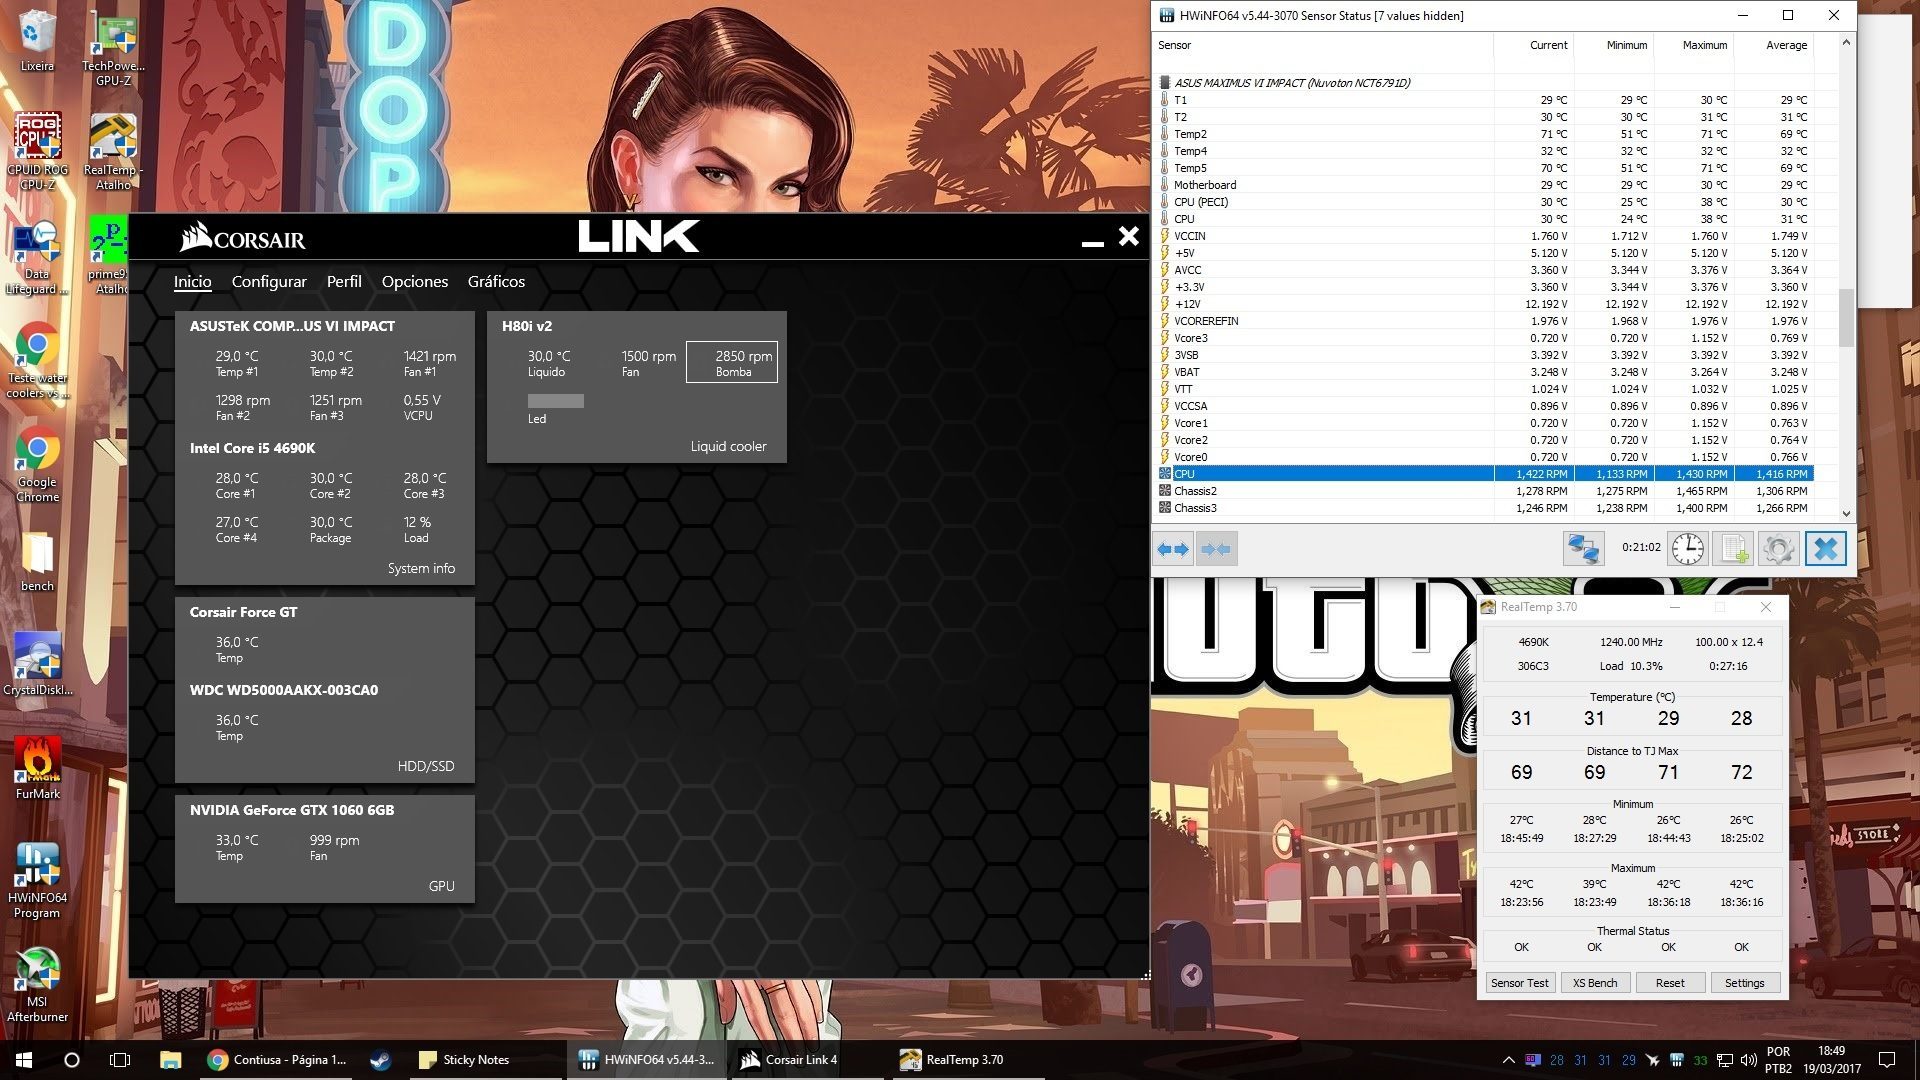Image resolution: width=1920 pixels, height=1080 pixels.
Task: Open 'Teste water coolers' Chrome shortcut
Action: (x=37, y=361)
